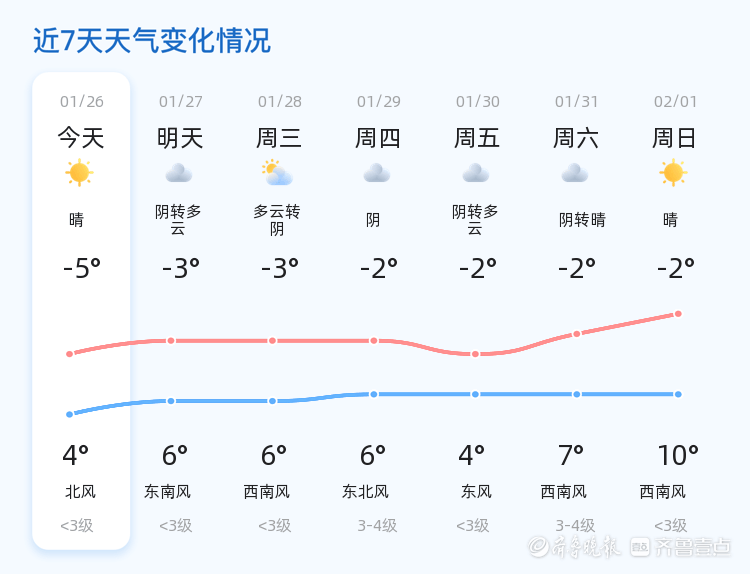Select the 今天 forecast card
The image size is (750, 574).
tap(81, 310)
